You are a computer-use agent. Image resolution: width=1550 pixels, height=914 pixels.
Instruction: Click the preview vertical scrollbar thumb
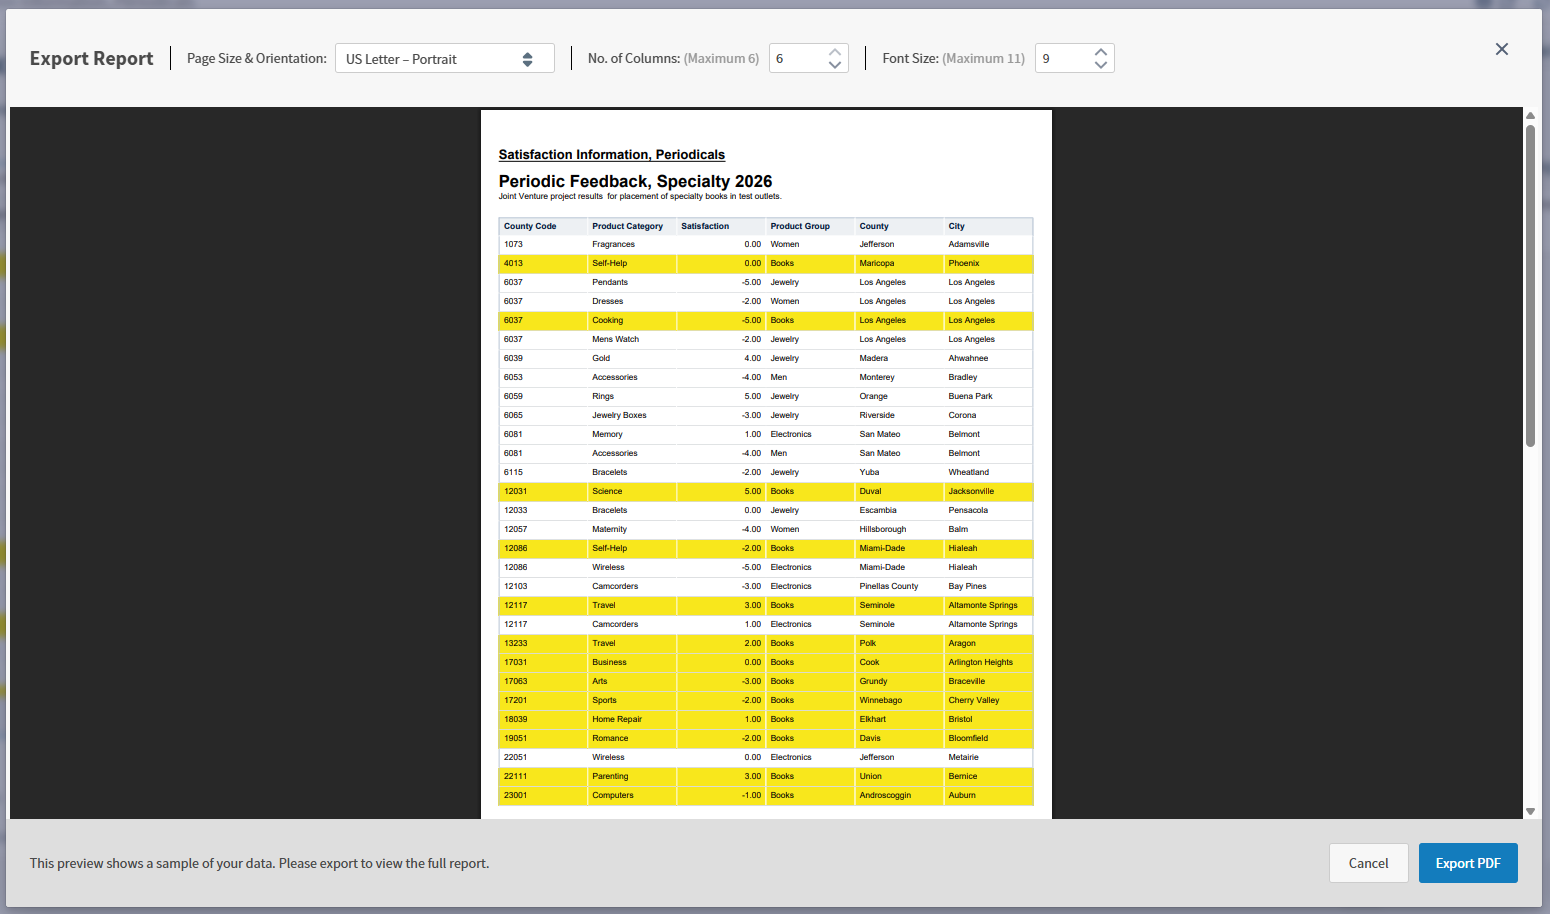pyautogui.click(x=1530, y=285)
